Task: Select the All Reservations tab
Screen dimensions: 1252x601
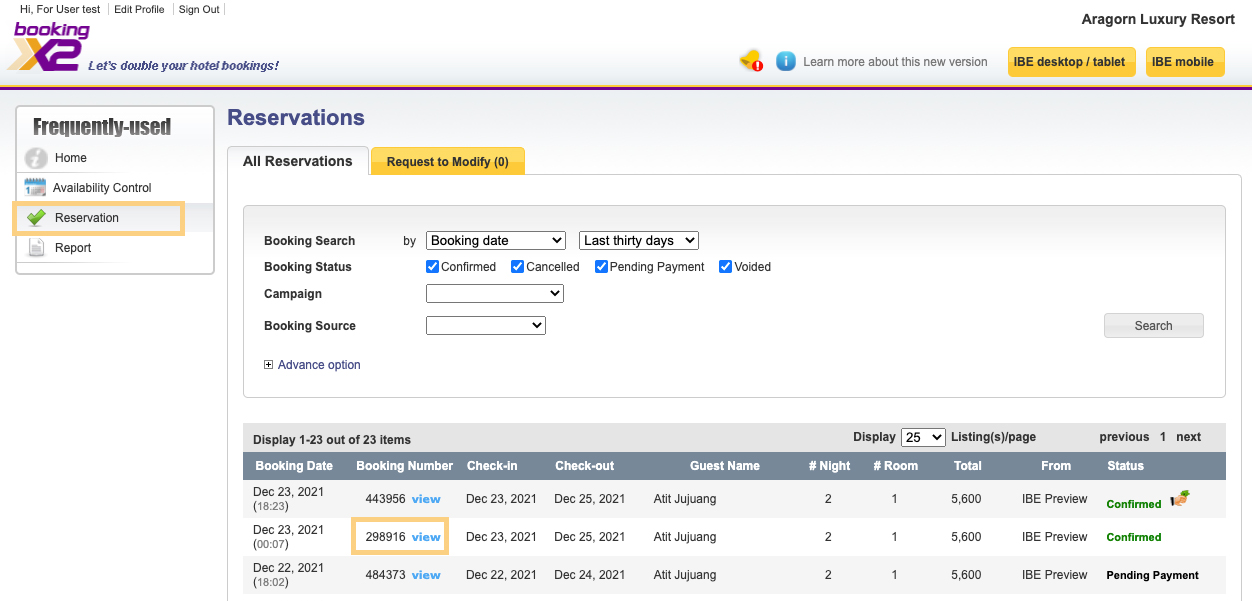Action: click(298, 161)
